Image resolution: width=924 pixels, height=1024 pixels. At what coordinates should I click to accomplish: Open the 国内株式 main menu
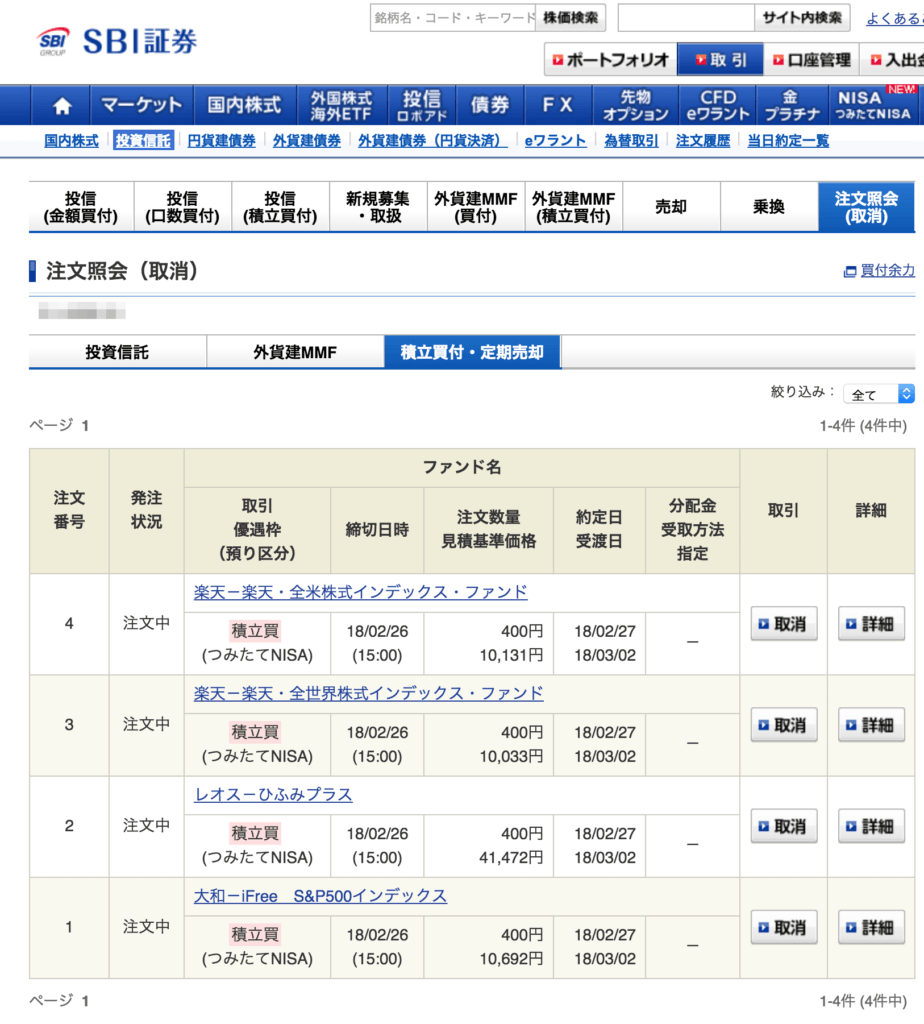point(245,105)
